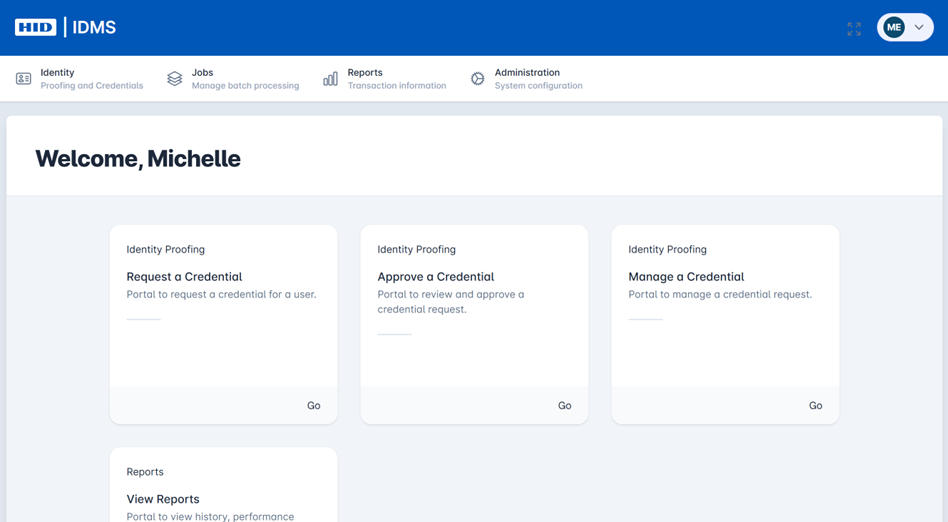Open the Approve a Credential title
The height and width of the screenshot is (522, 948).
(x=436, y=276)
